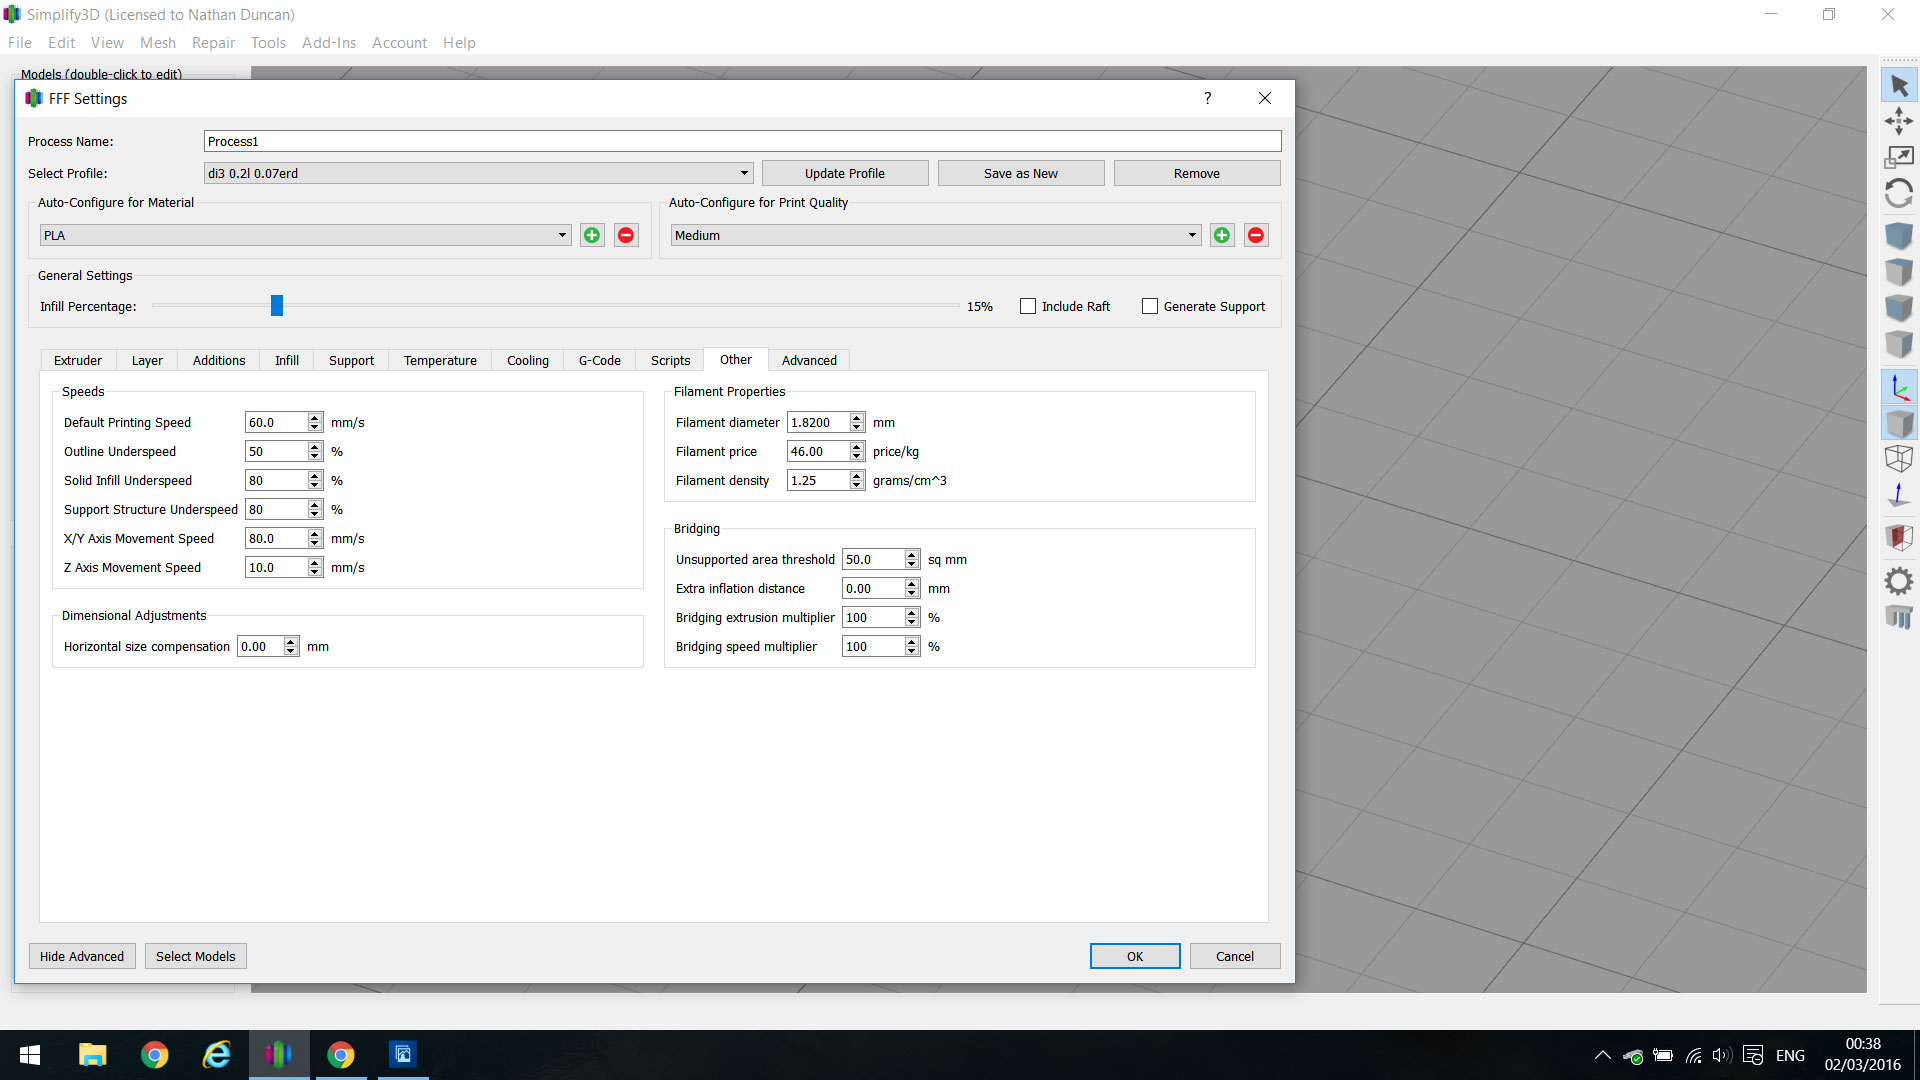Switch to the default isometric view cube
Screen dimensions: 1920x1080
(x=1899, y=236)
